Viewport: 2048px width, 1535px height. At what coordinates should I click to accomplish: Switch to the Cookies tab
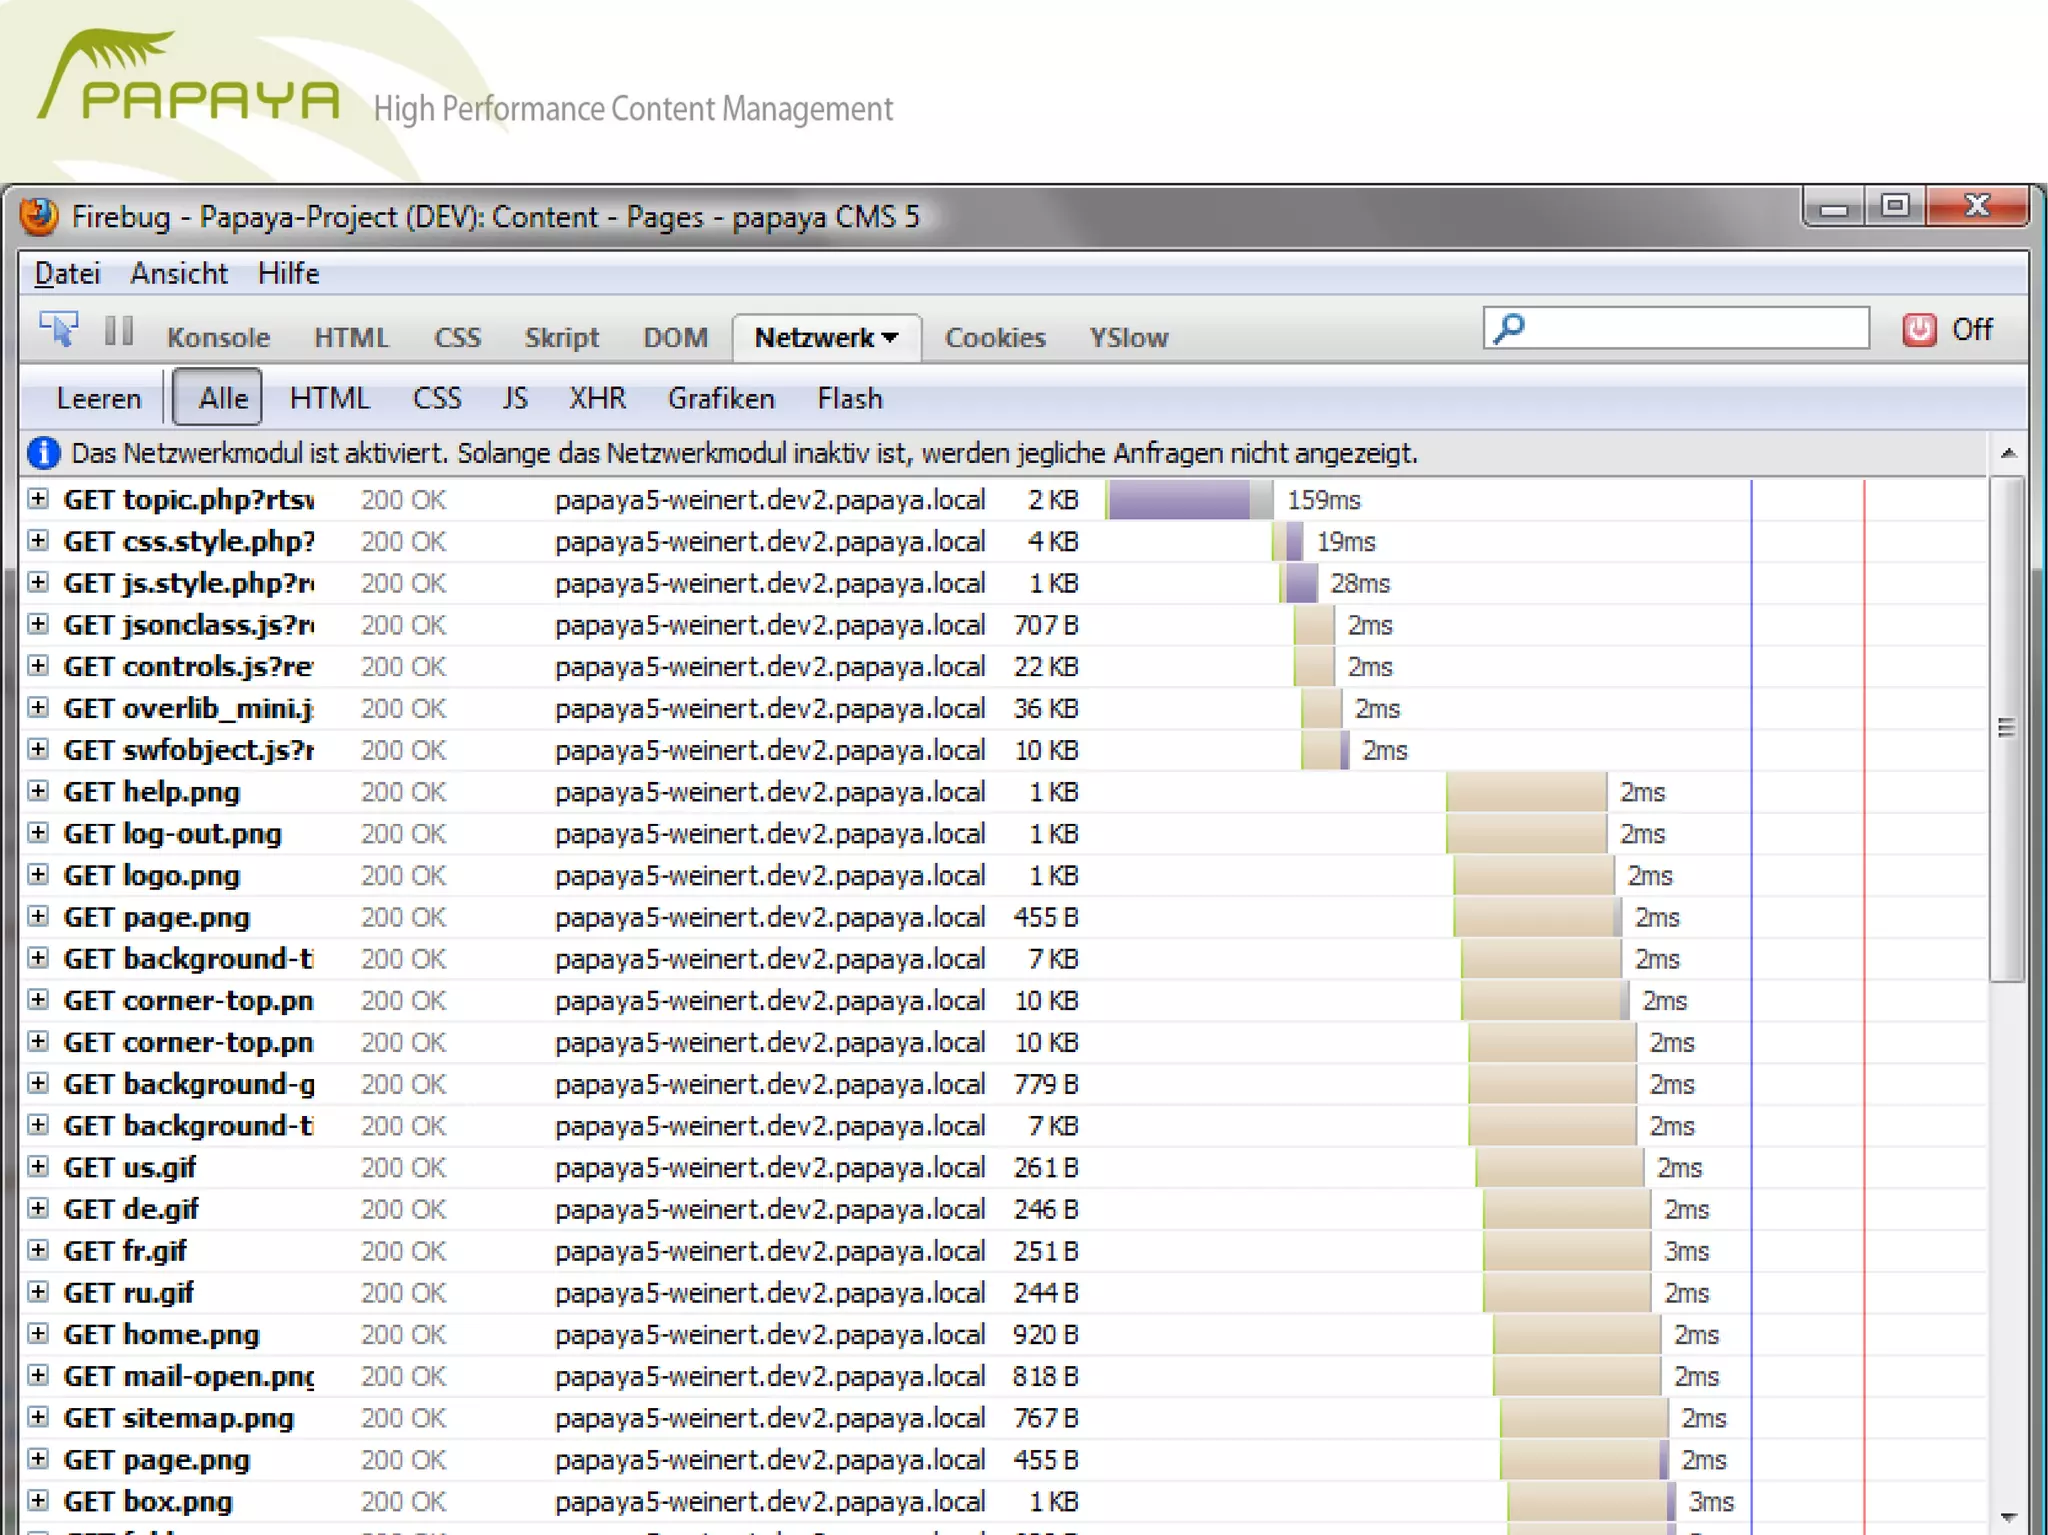pyautogui.click(x=995, y=338)
